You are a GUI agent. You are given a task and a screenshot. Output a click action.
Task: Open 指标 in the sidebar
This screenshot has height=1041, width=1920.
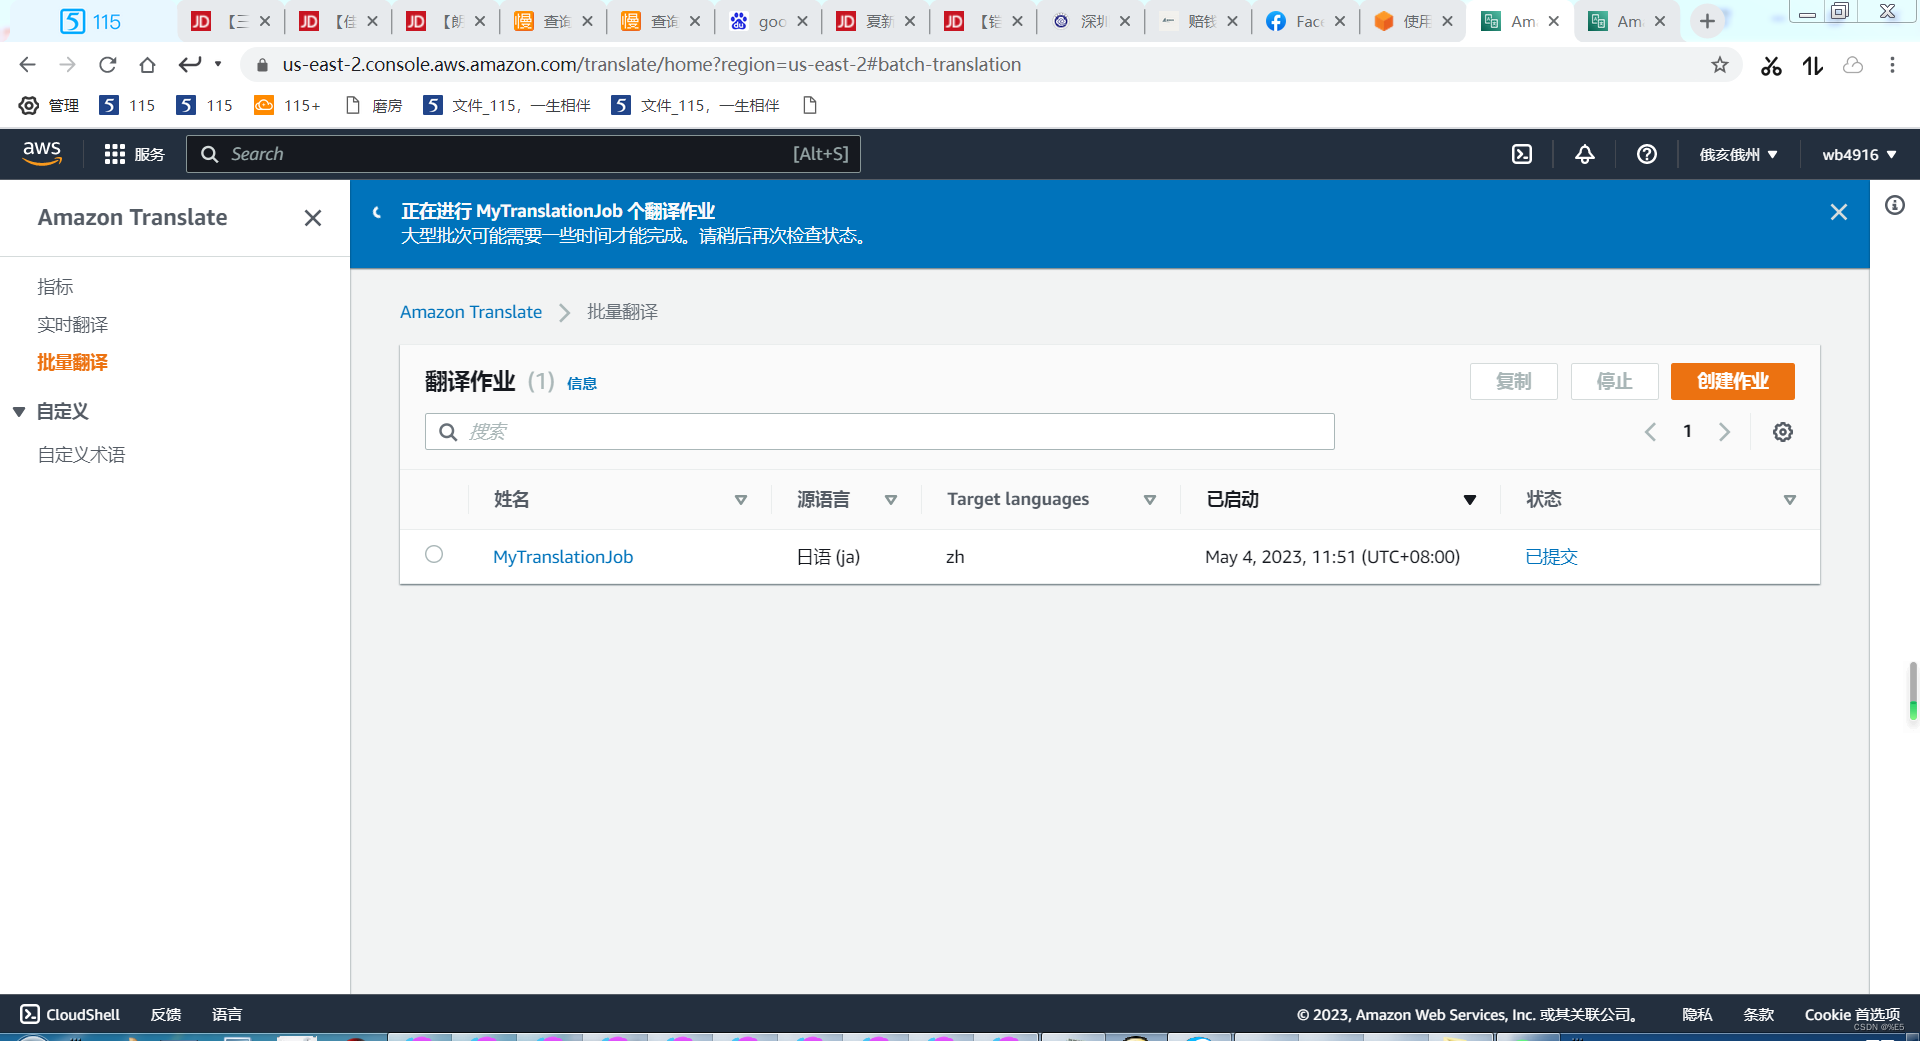55,287
